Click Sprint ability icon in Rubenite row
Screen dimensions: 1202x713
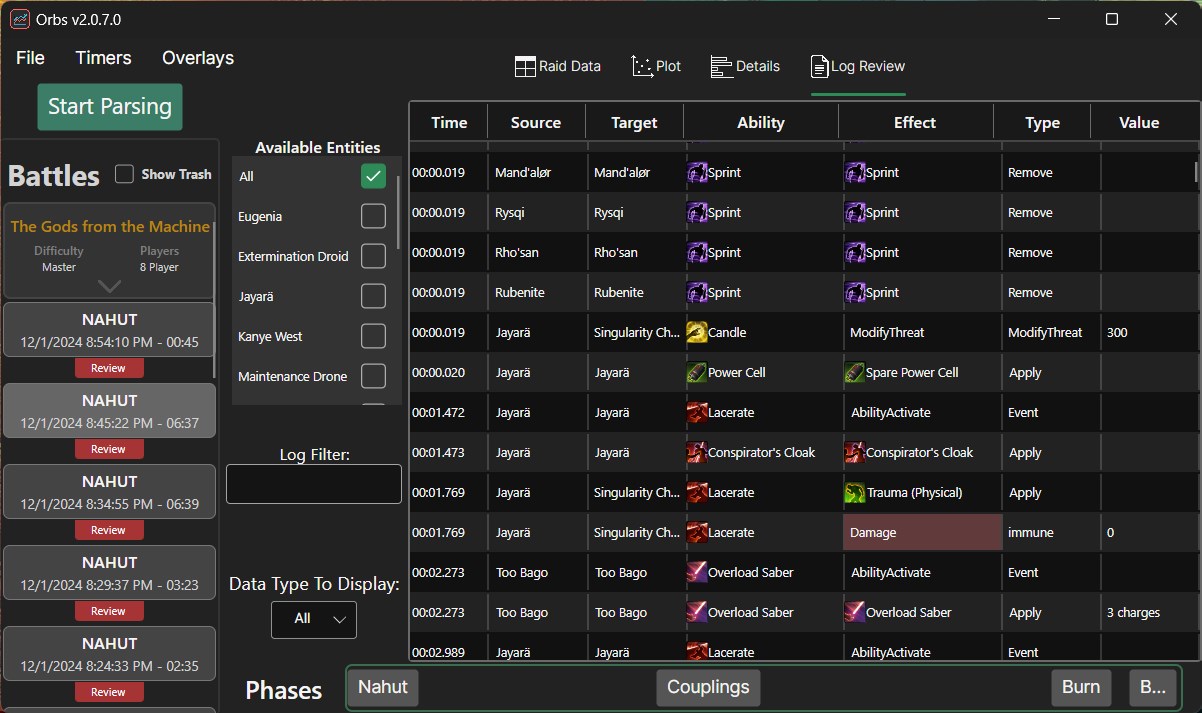coord(697,293)
